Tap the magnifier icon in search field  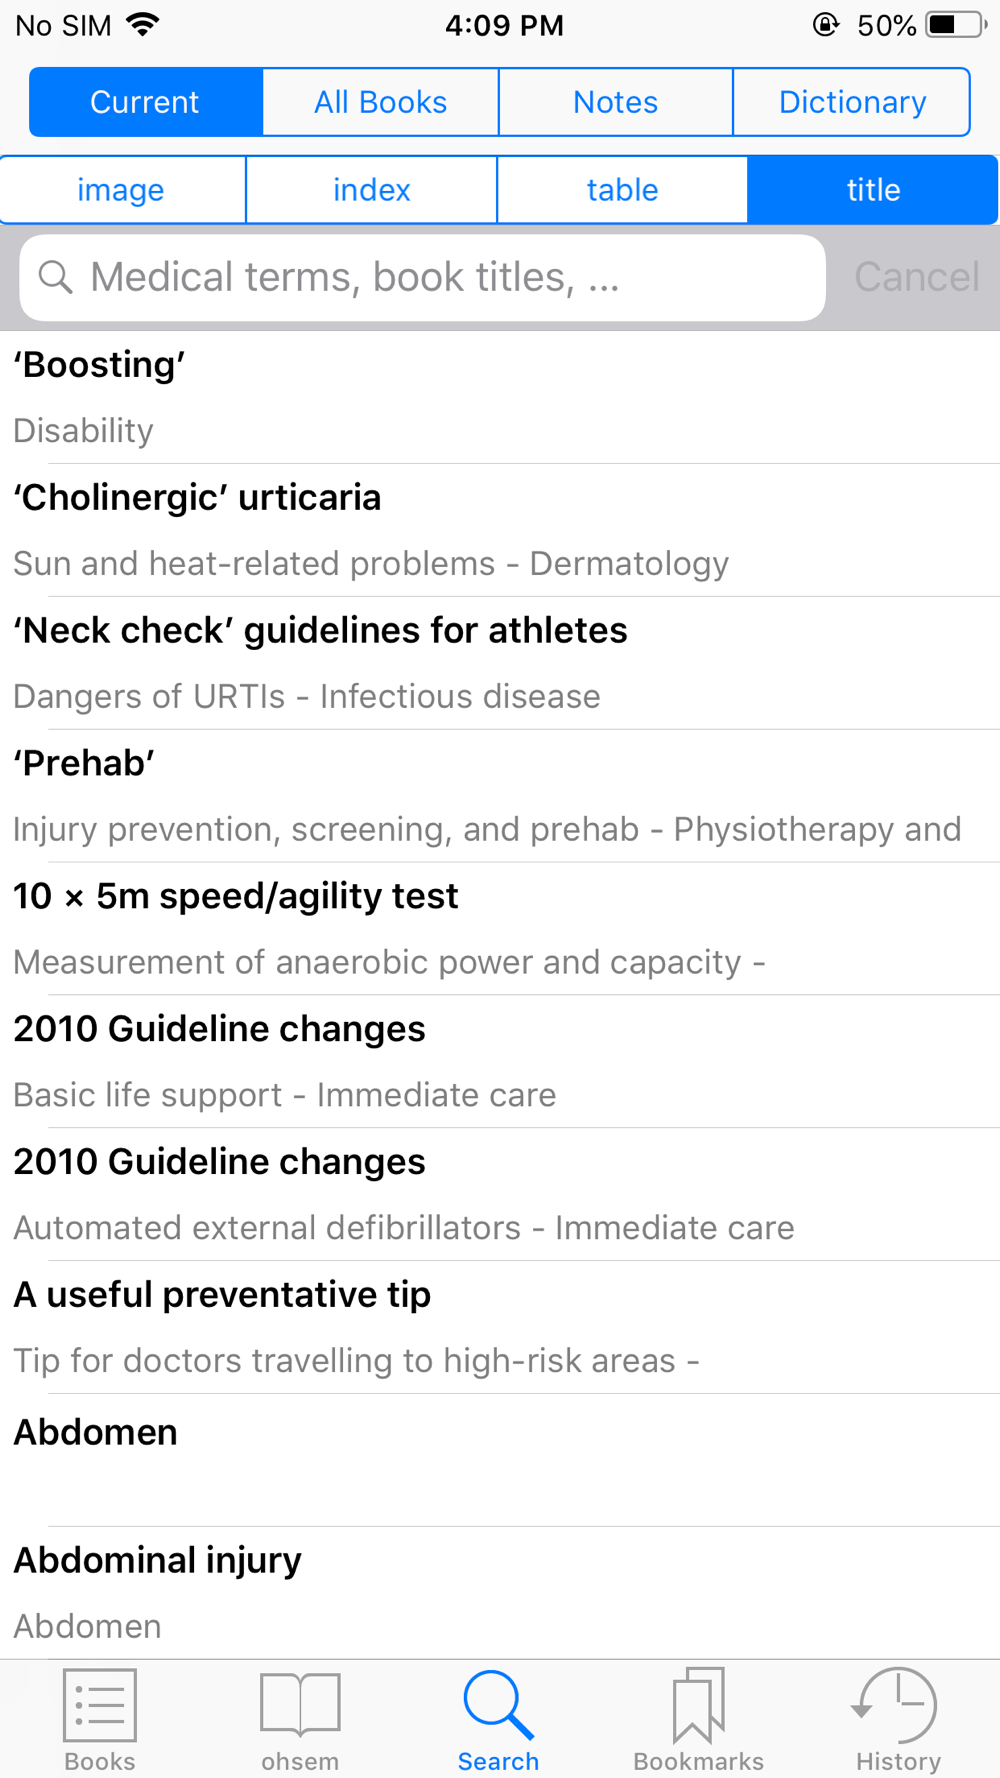[x=56, y=277]
